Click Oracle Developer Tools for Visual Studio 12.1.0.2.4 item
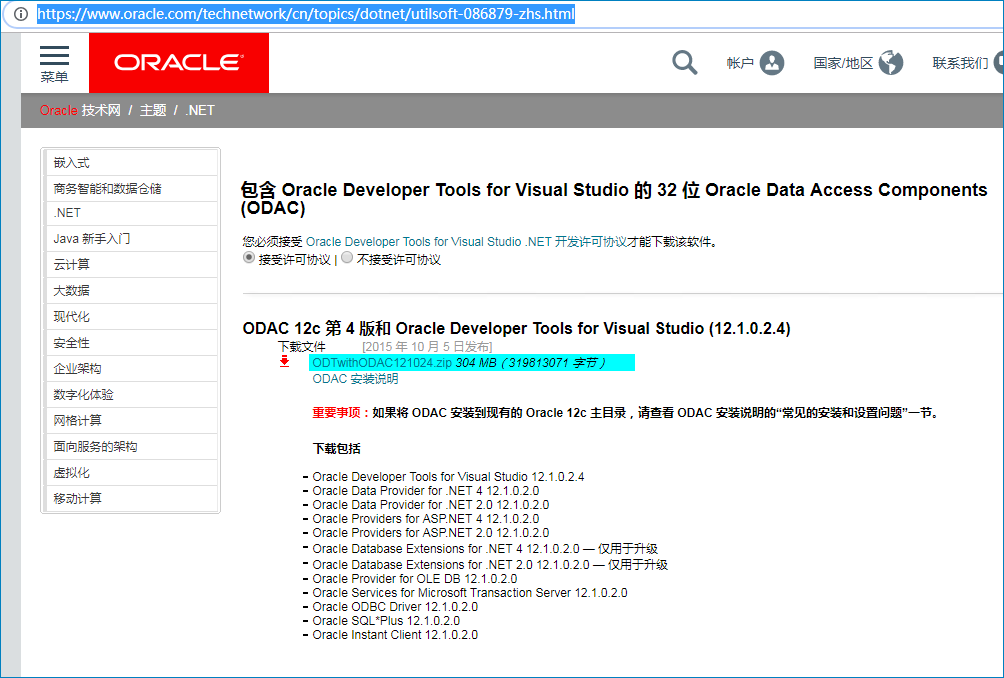The image size is (1004, 678). coord(448,477)
